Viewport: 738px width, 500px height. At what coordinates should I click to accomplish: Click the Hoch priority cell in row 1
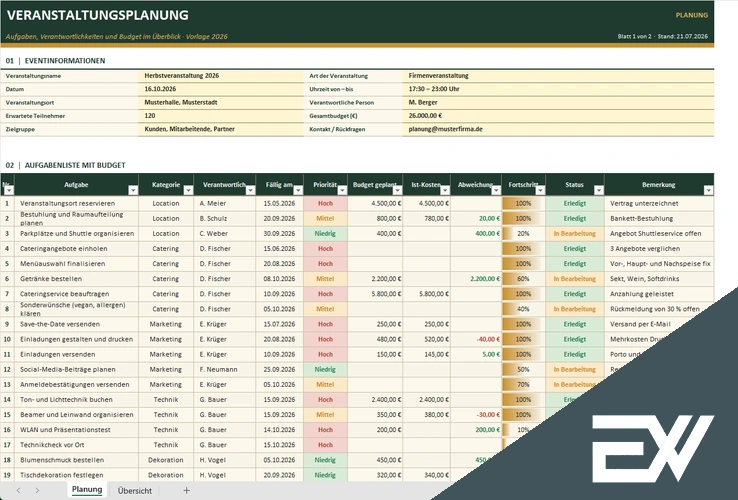(325, 203)
